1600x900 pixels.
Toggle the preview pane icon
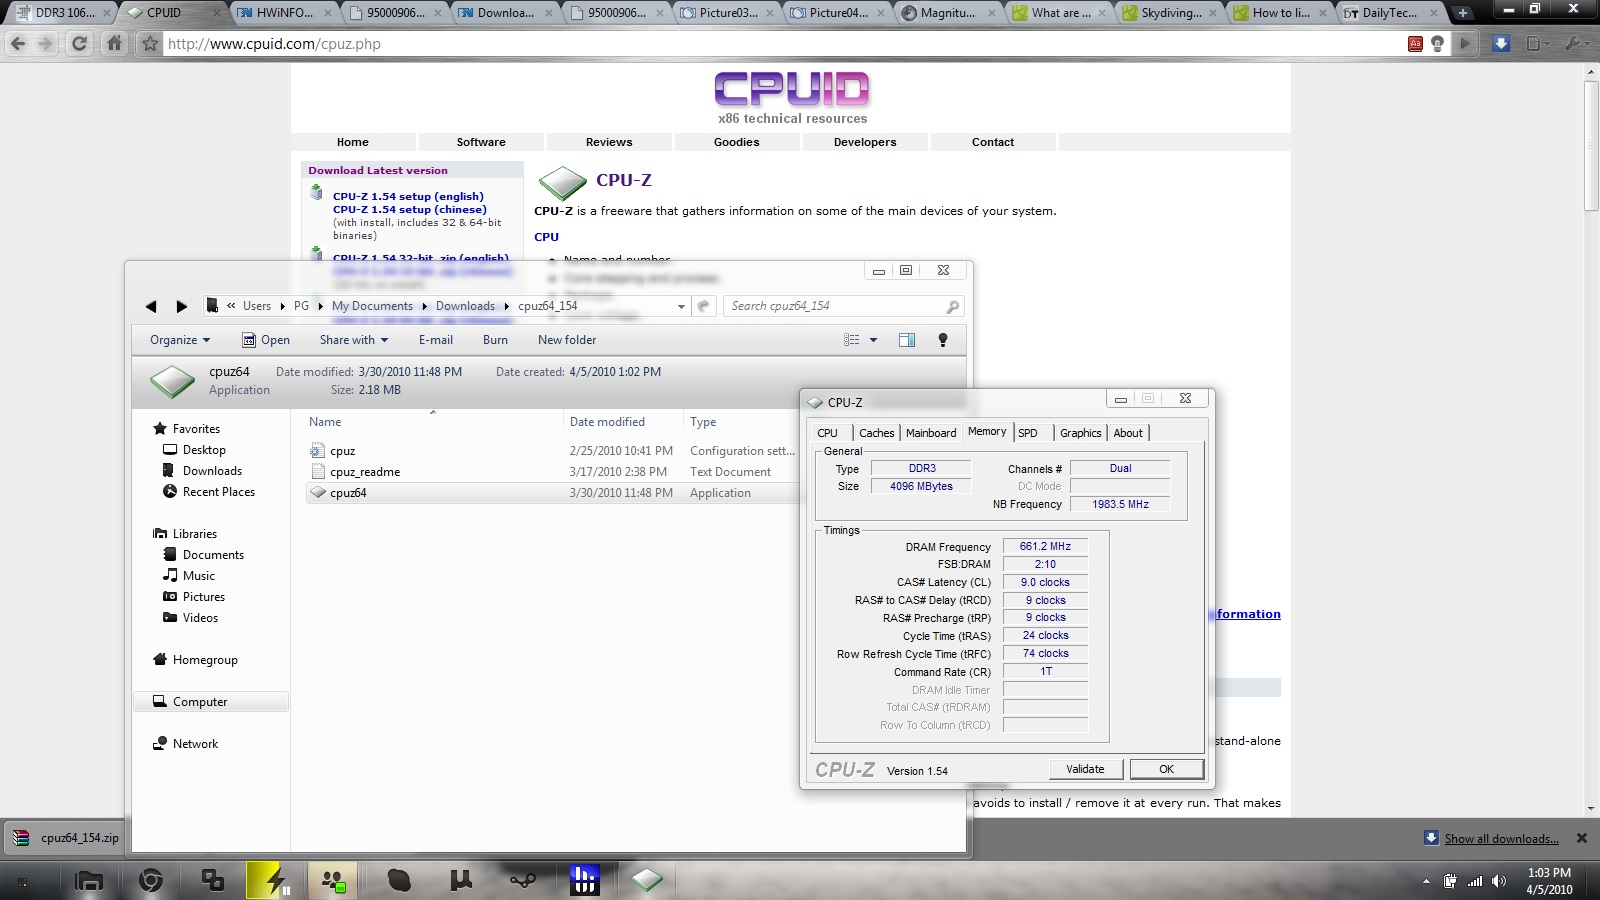(x=907, y=340)
